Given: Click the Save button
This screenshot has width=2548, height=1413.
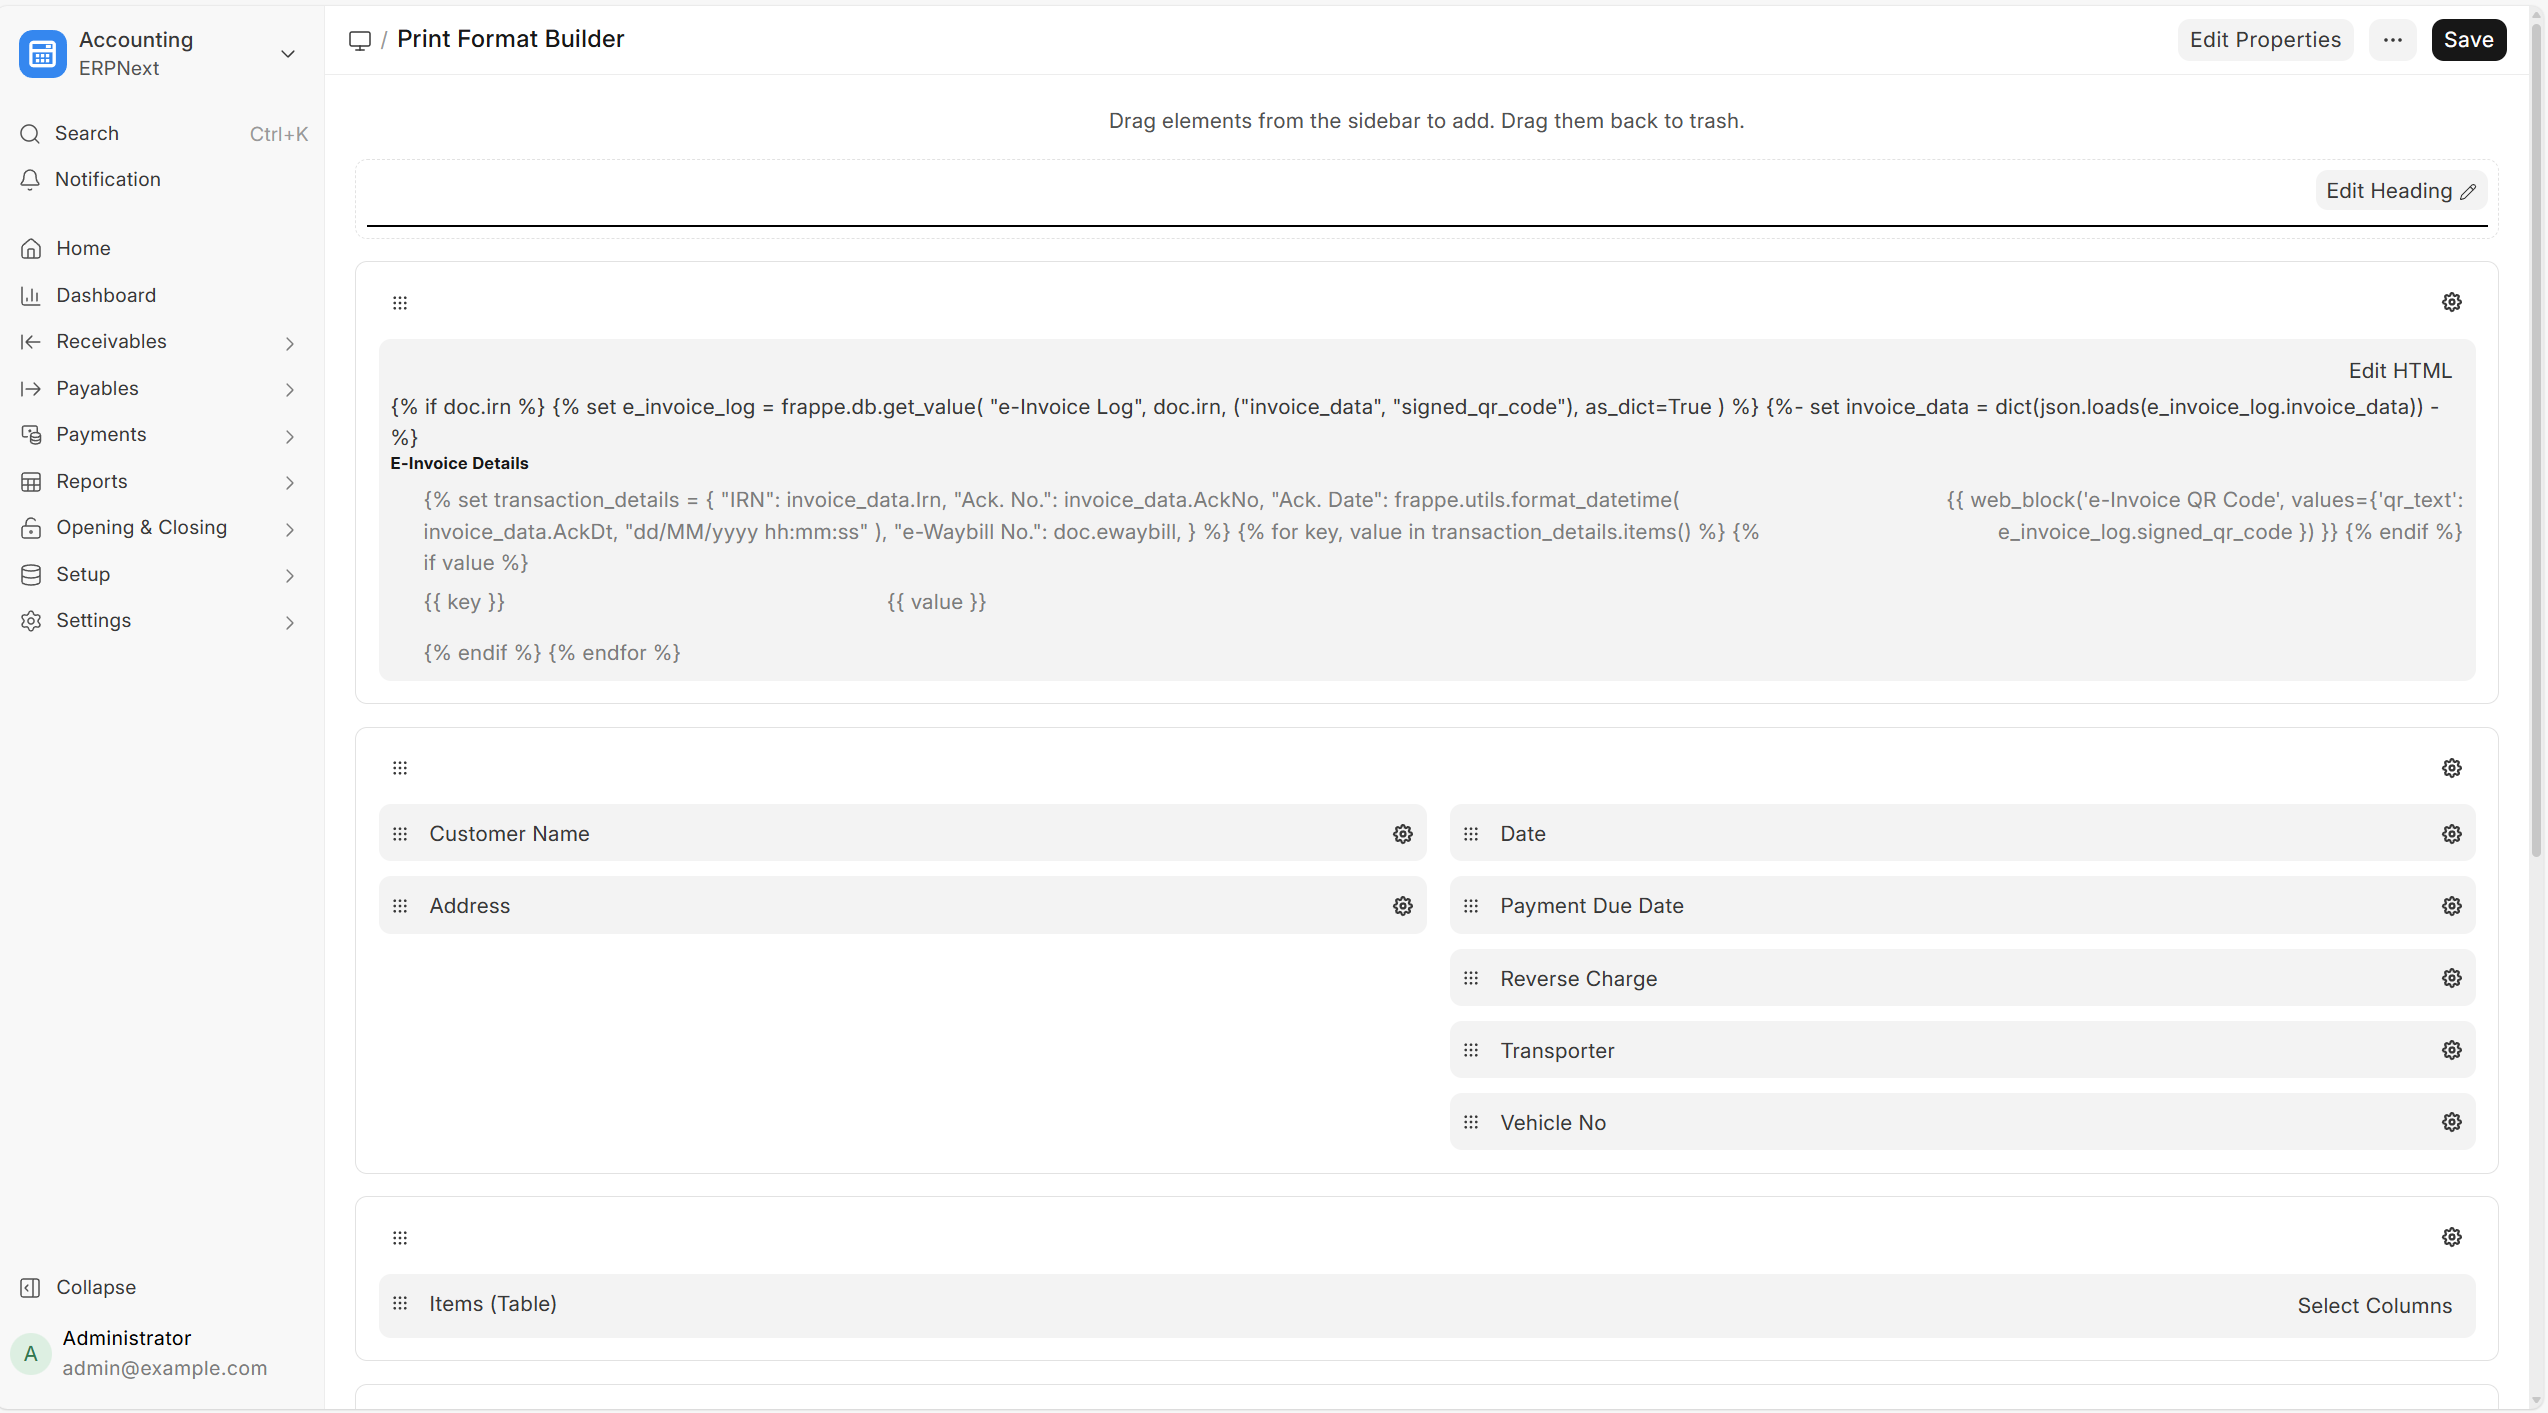Looking at the screenshot, I should [2468, 40].
